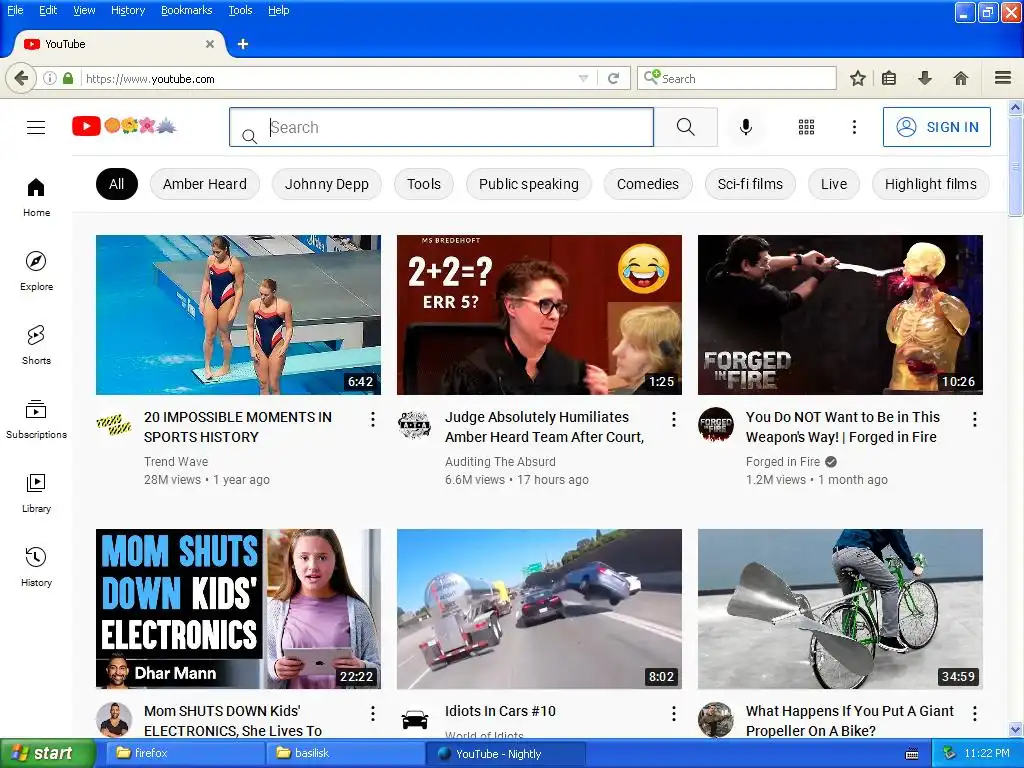Click the green padlock security icon
Screen dimensions: 1024x768
point(68,78)
